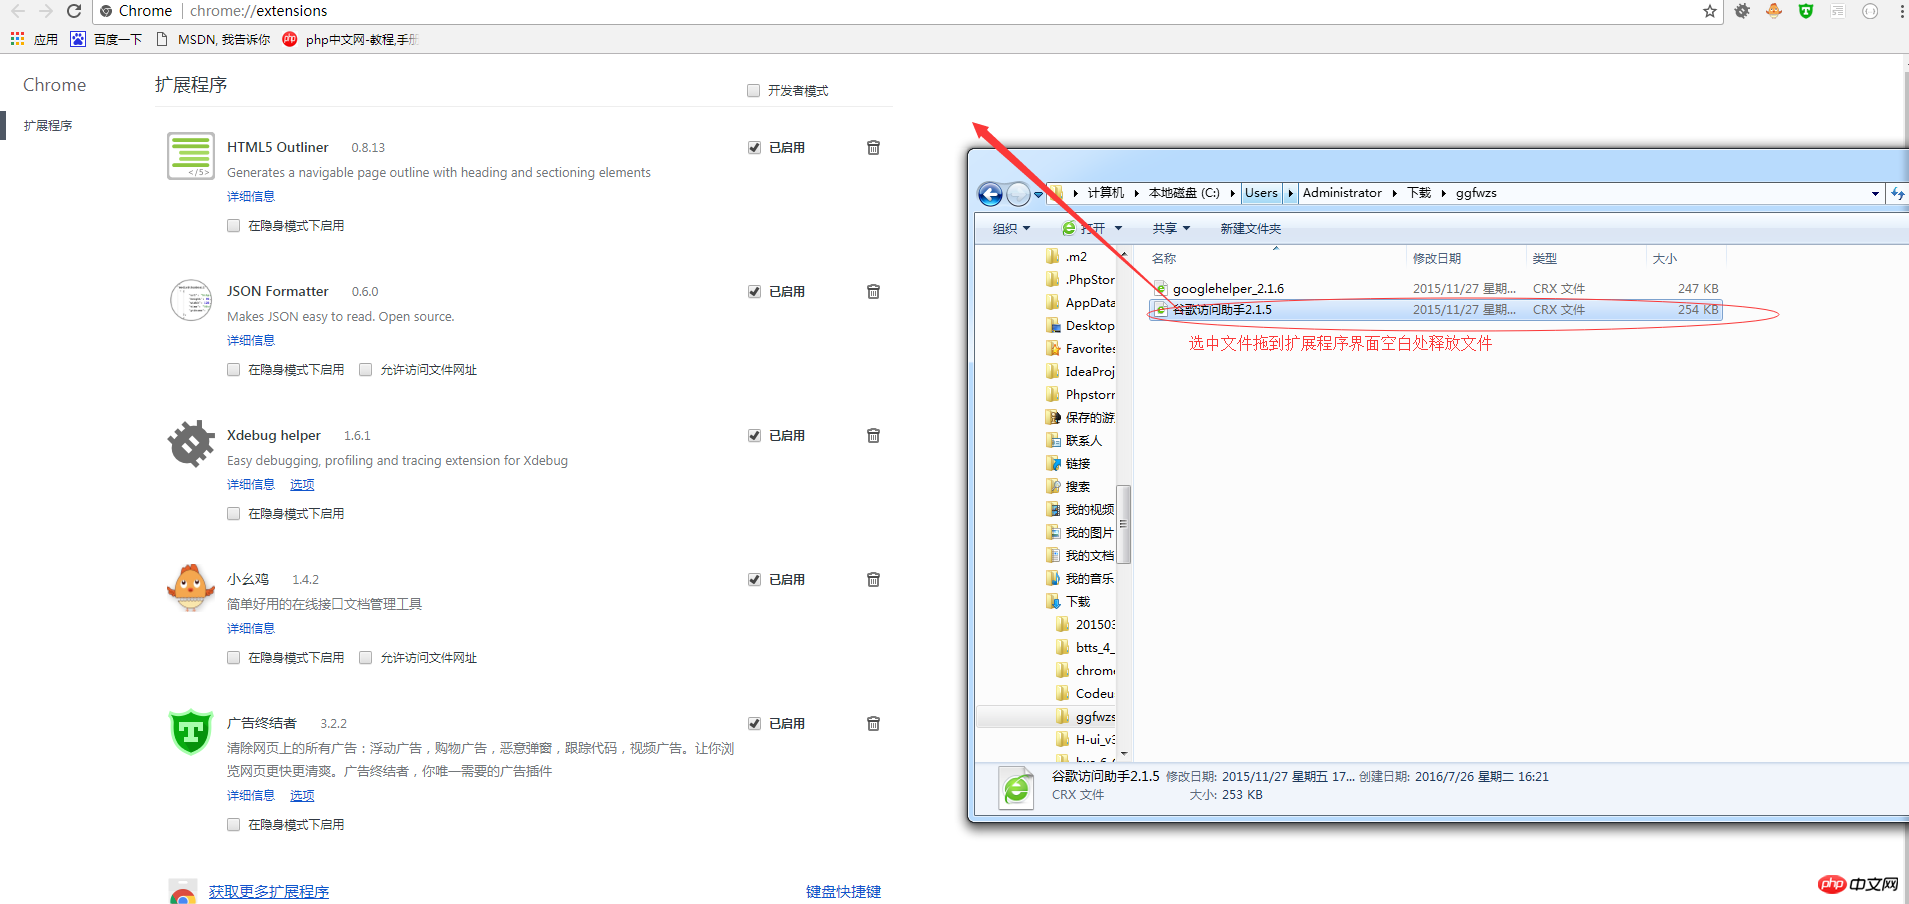This screenshot has height=904, width=1909.
Task: Check 允许访问文件网址 for 小幺鸡
Action: (x=365, y=658)
